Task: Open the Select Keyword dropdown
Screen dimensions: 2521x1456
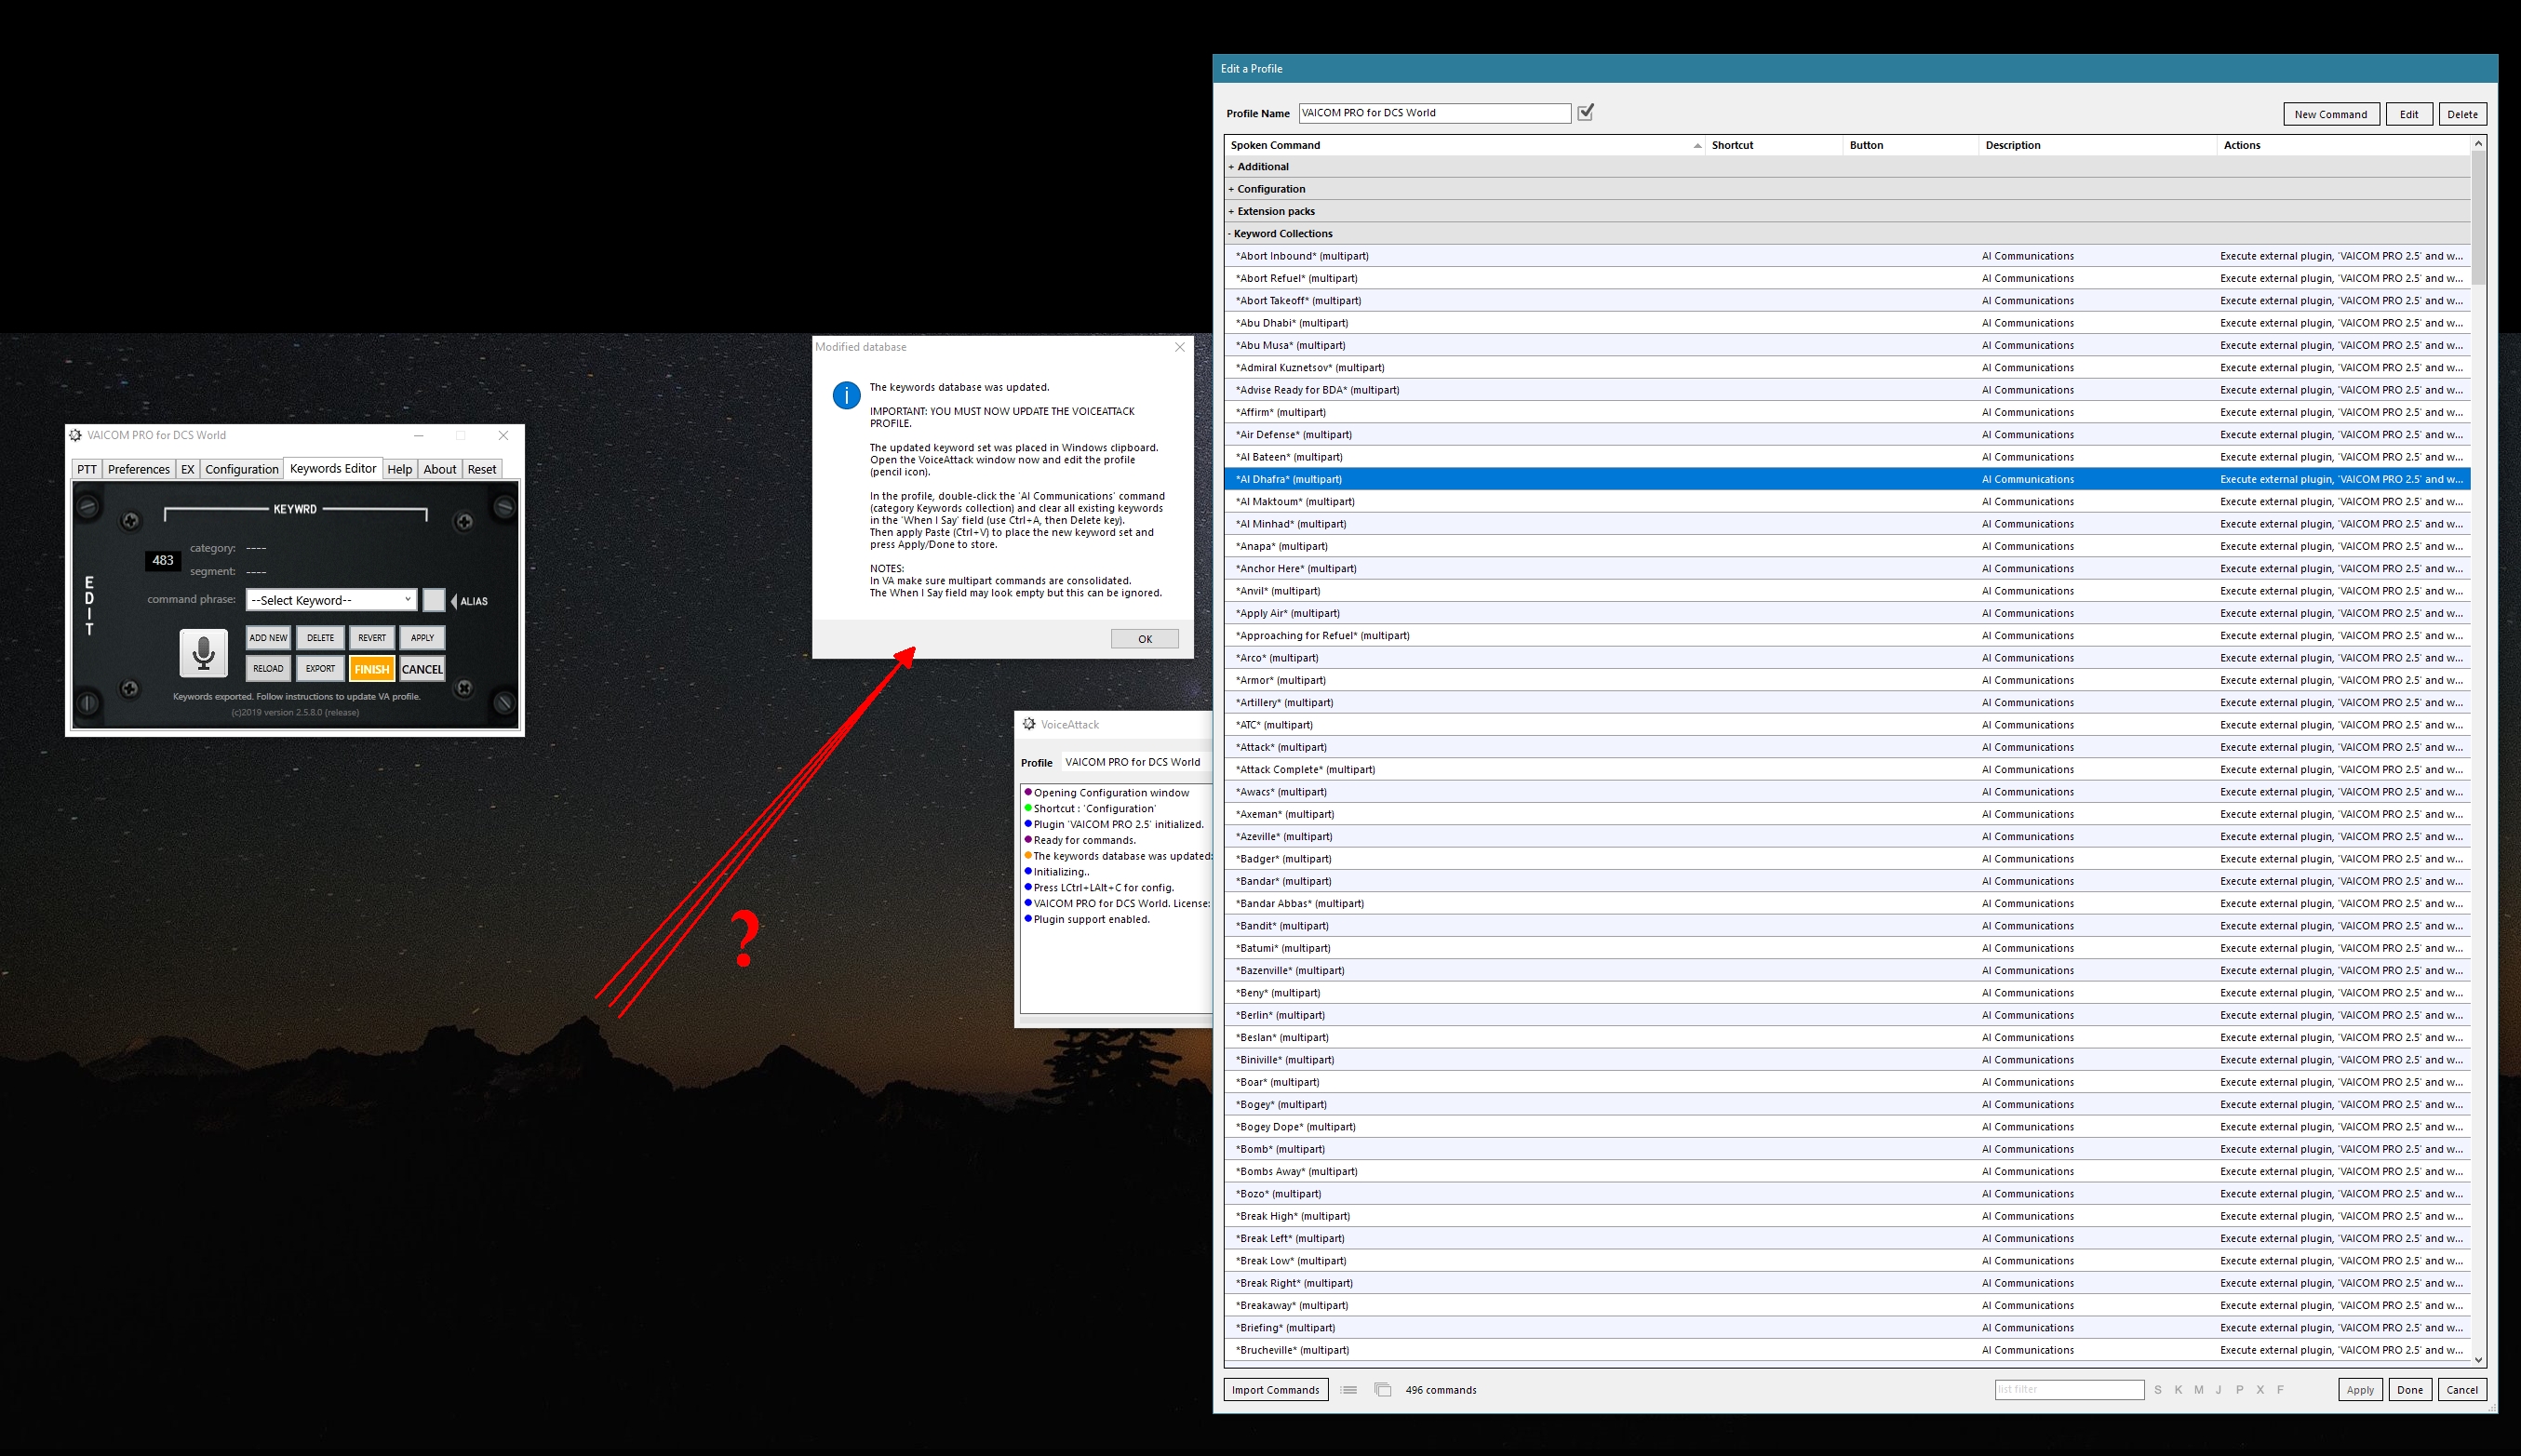Action: (x=331, y=600)
